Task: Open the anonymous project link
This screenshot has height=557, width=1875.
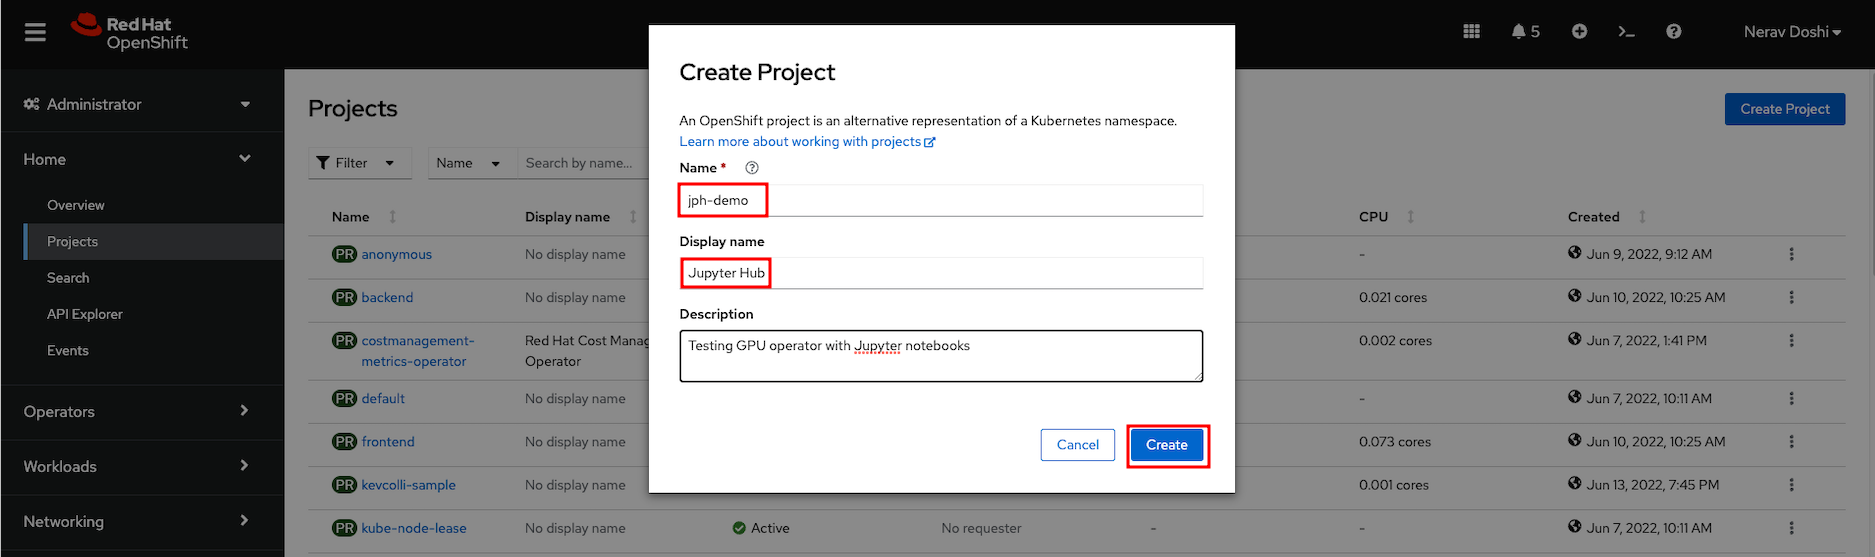Action: tap(397, 254)
